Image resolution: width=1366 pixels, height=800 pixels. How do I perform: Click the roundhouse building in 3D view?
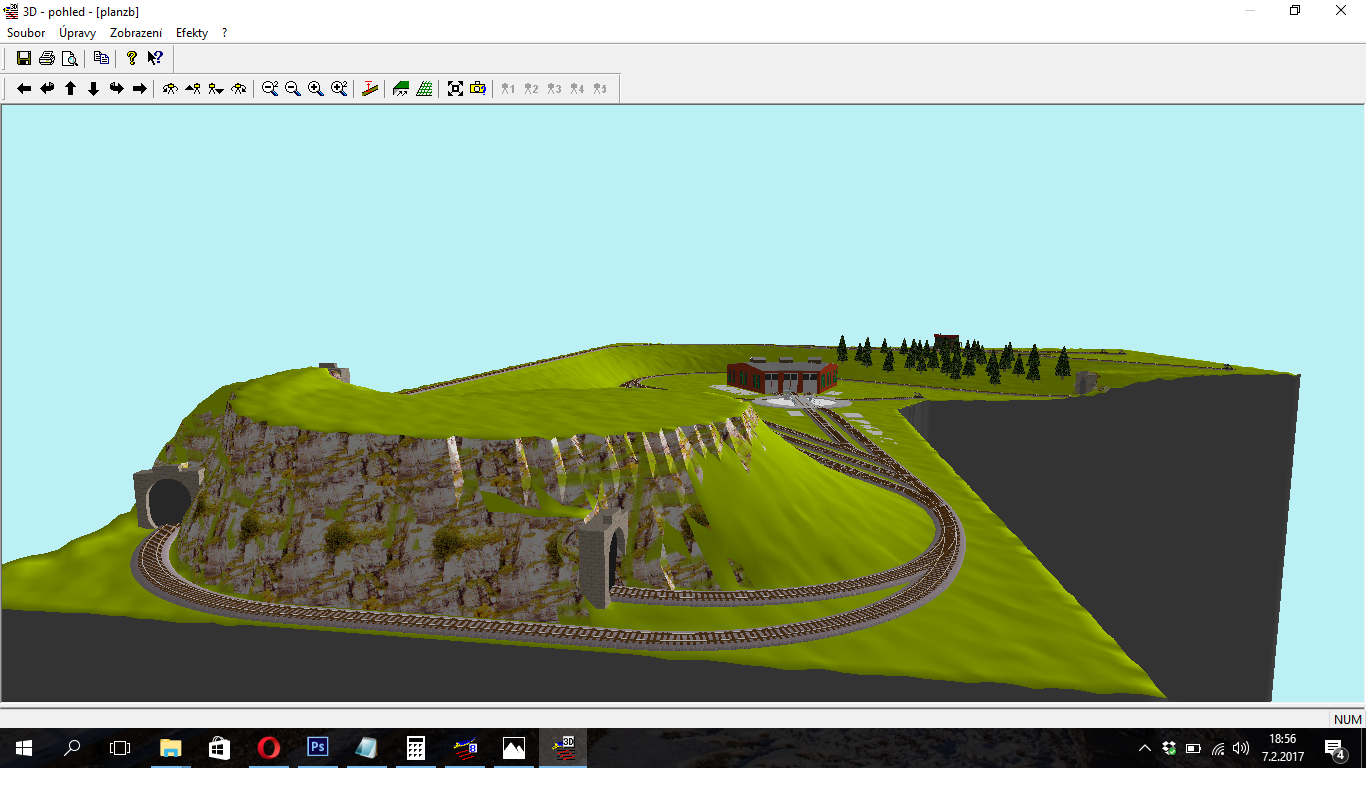coord(782,375)
